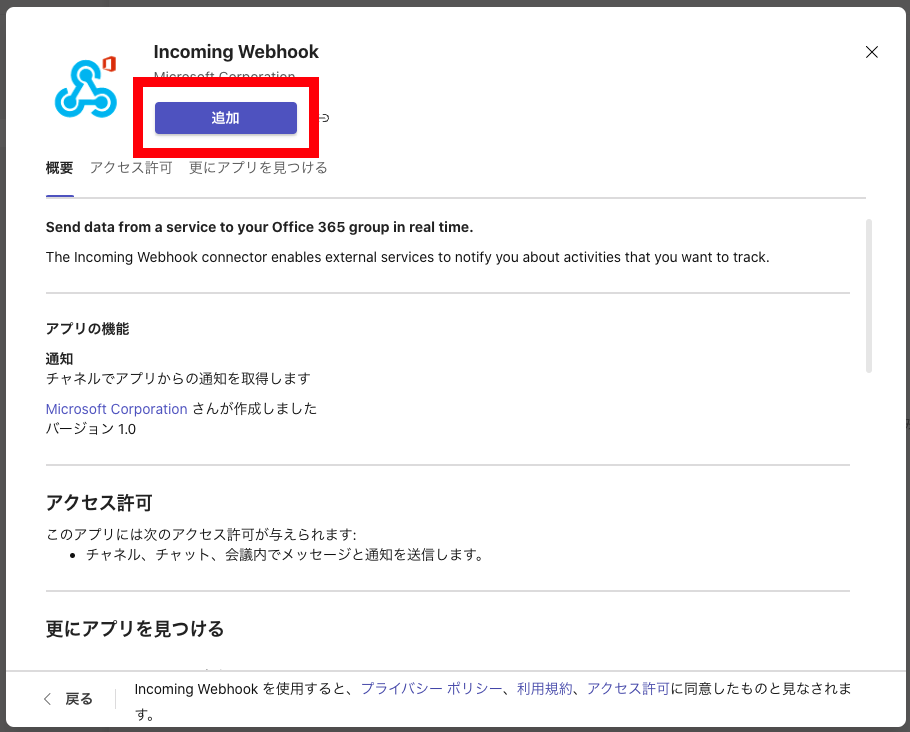Click the バージョン 1.0 text
Screen dimensions: 910x732
(x=91, y=429)
